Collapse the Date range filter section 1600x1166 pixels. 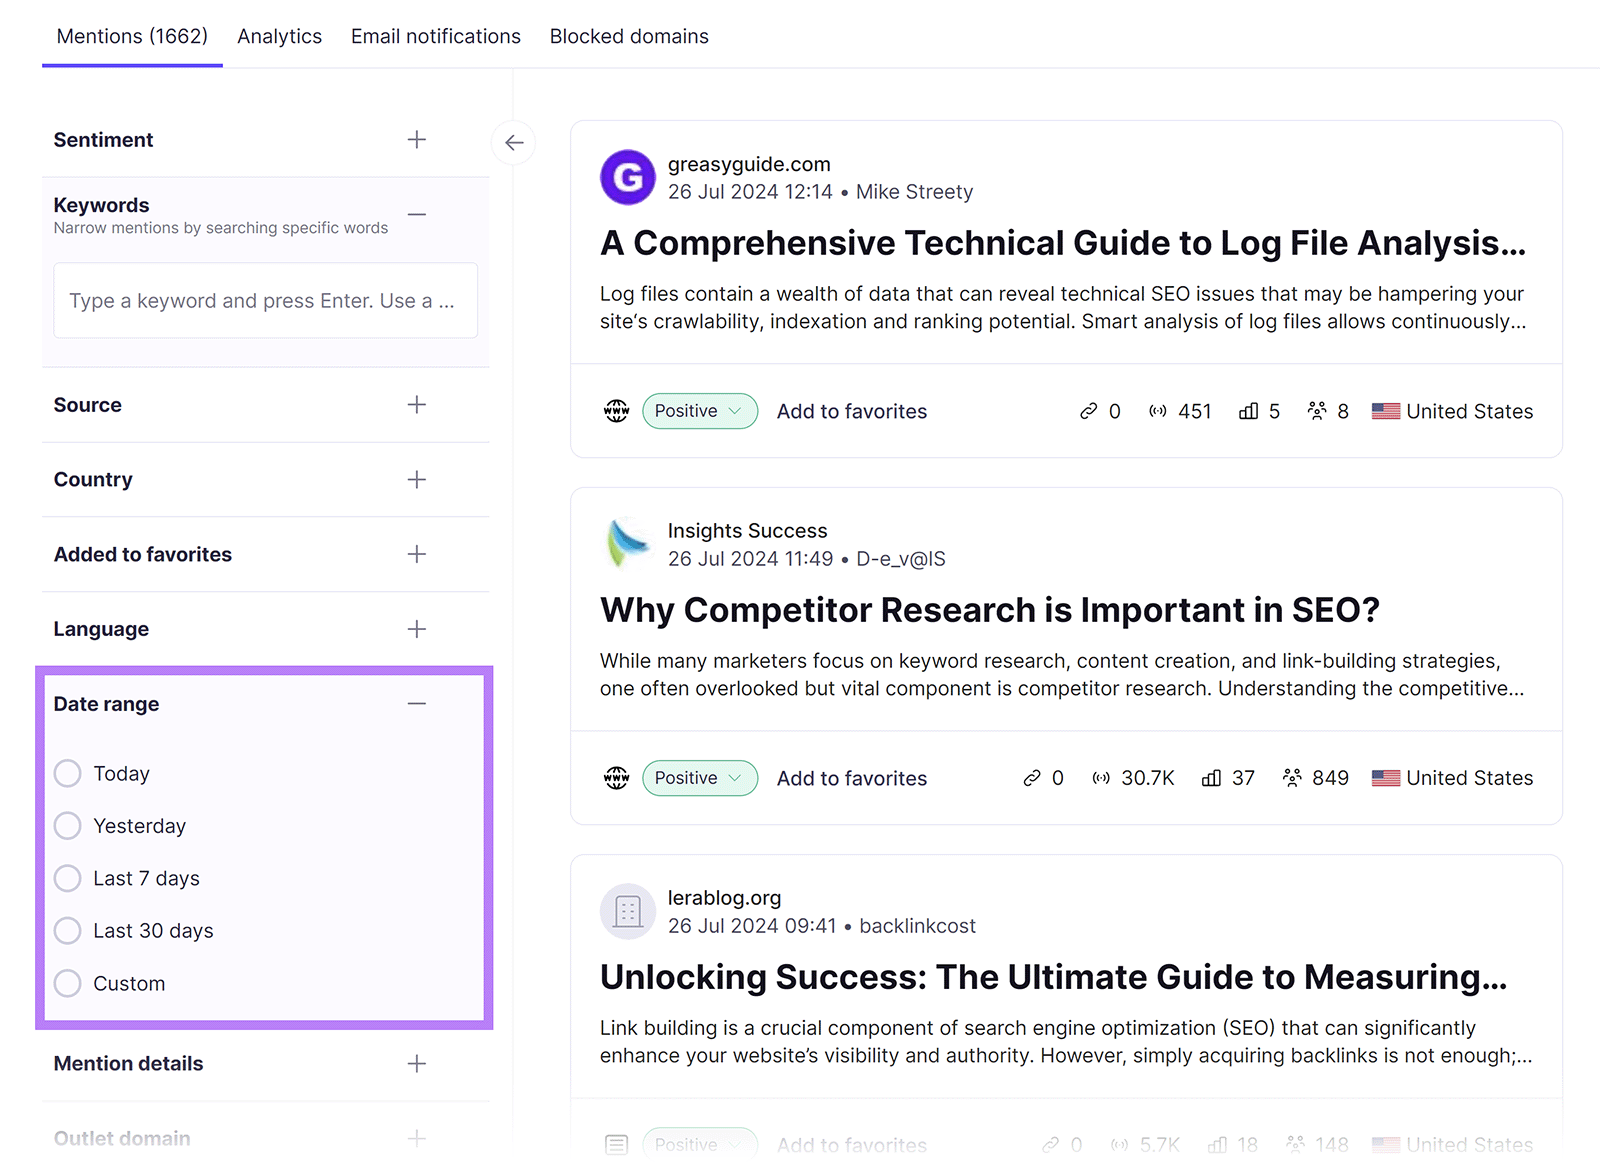[x=417, y=704]
